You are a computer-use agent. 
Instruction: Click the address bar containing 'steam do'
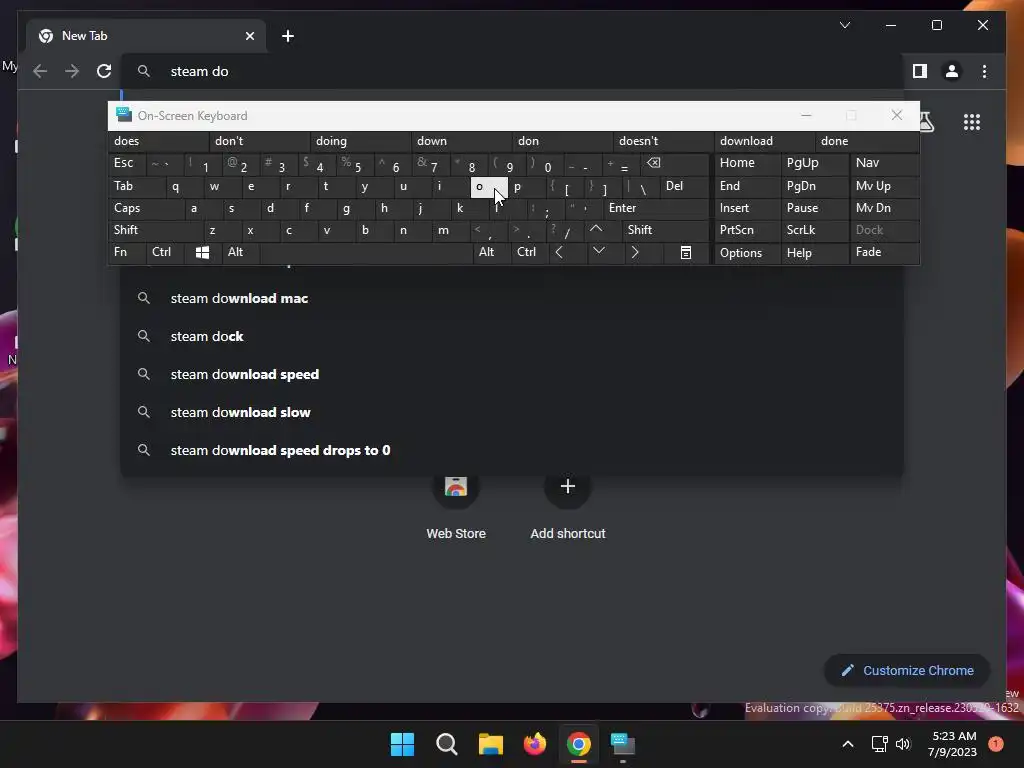pos(512,71)
